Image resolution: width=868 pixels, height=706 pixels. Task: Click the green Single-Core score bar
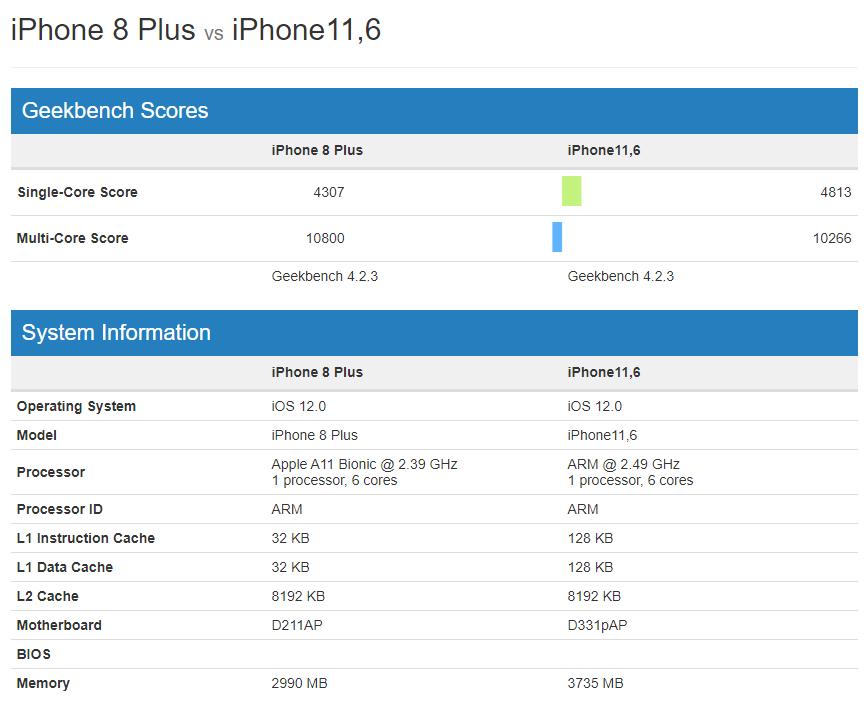(571, 191)
